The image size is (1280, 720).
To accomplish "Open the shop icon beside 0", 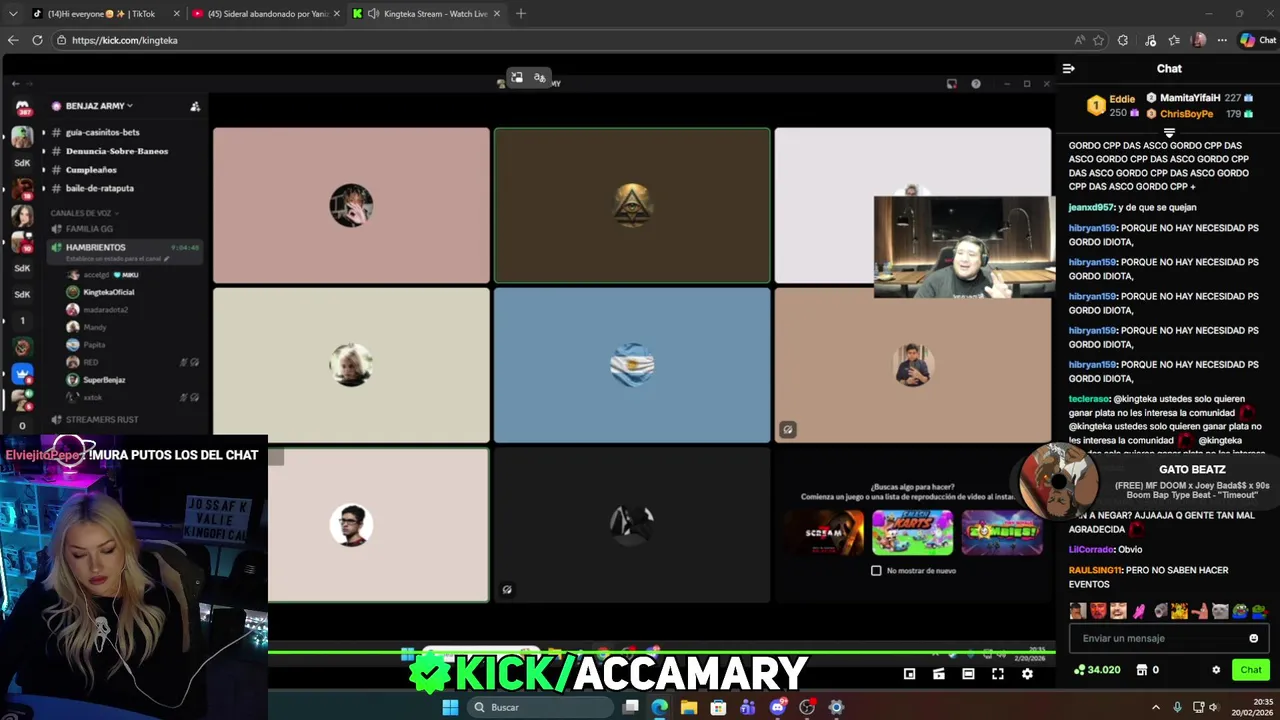I will tap(1142, 670).
